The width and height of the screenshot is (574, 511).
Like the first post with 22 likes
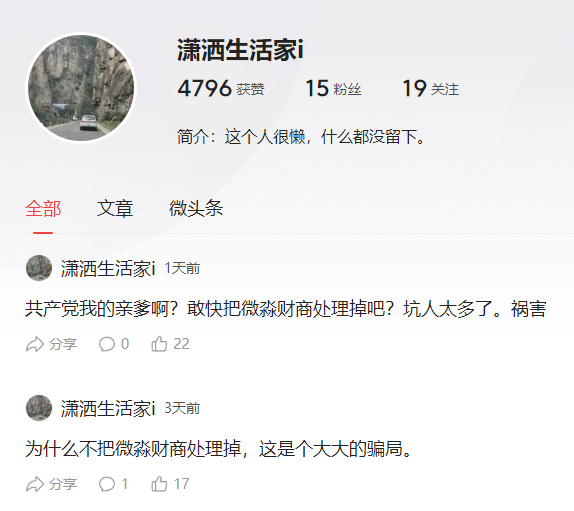coord(159,344)
